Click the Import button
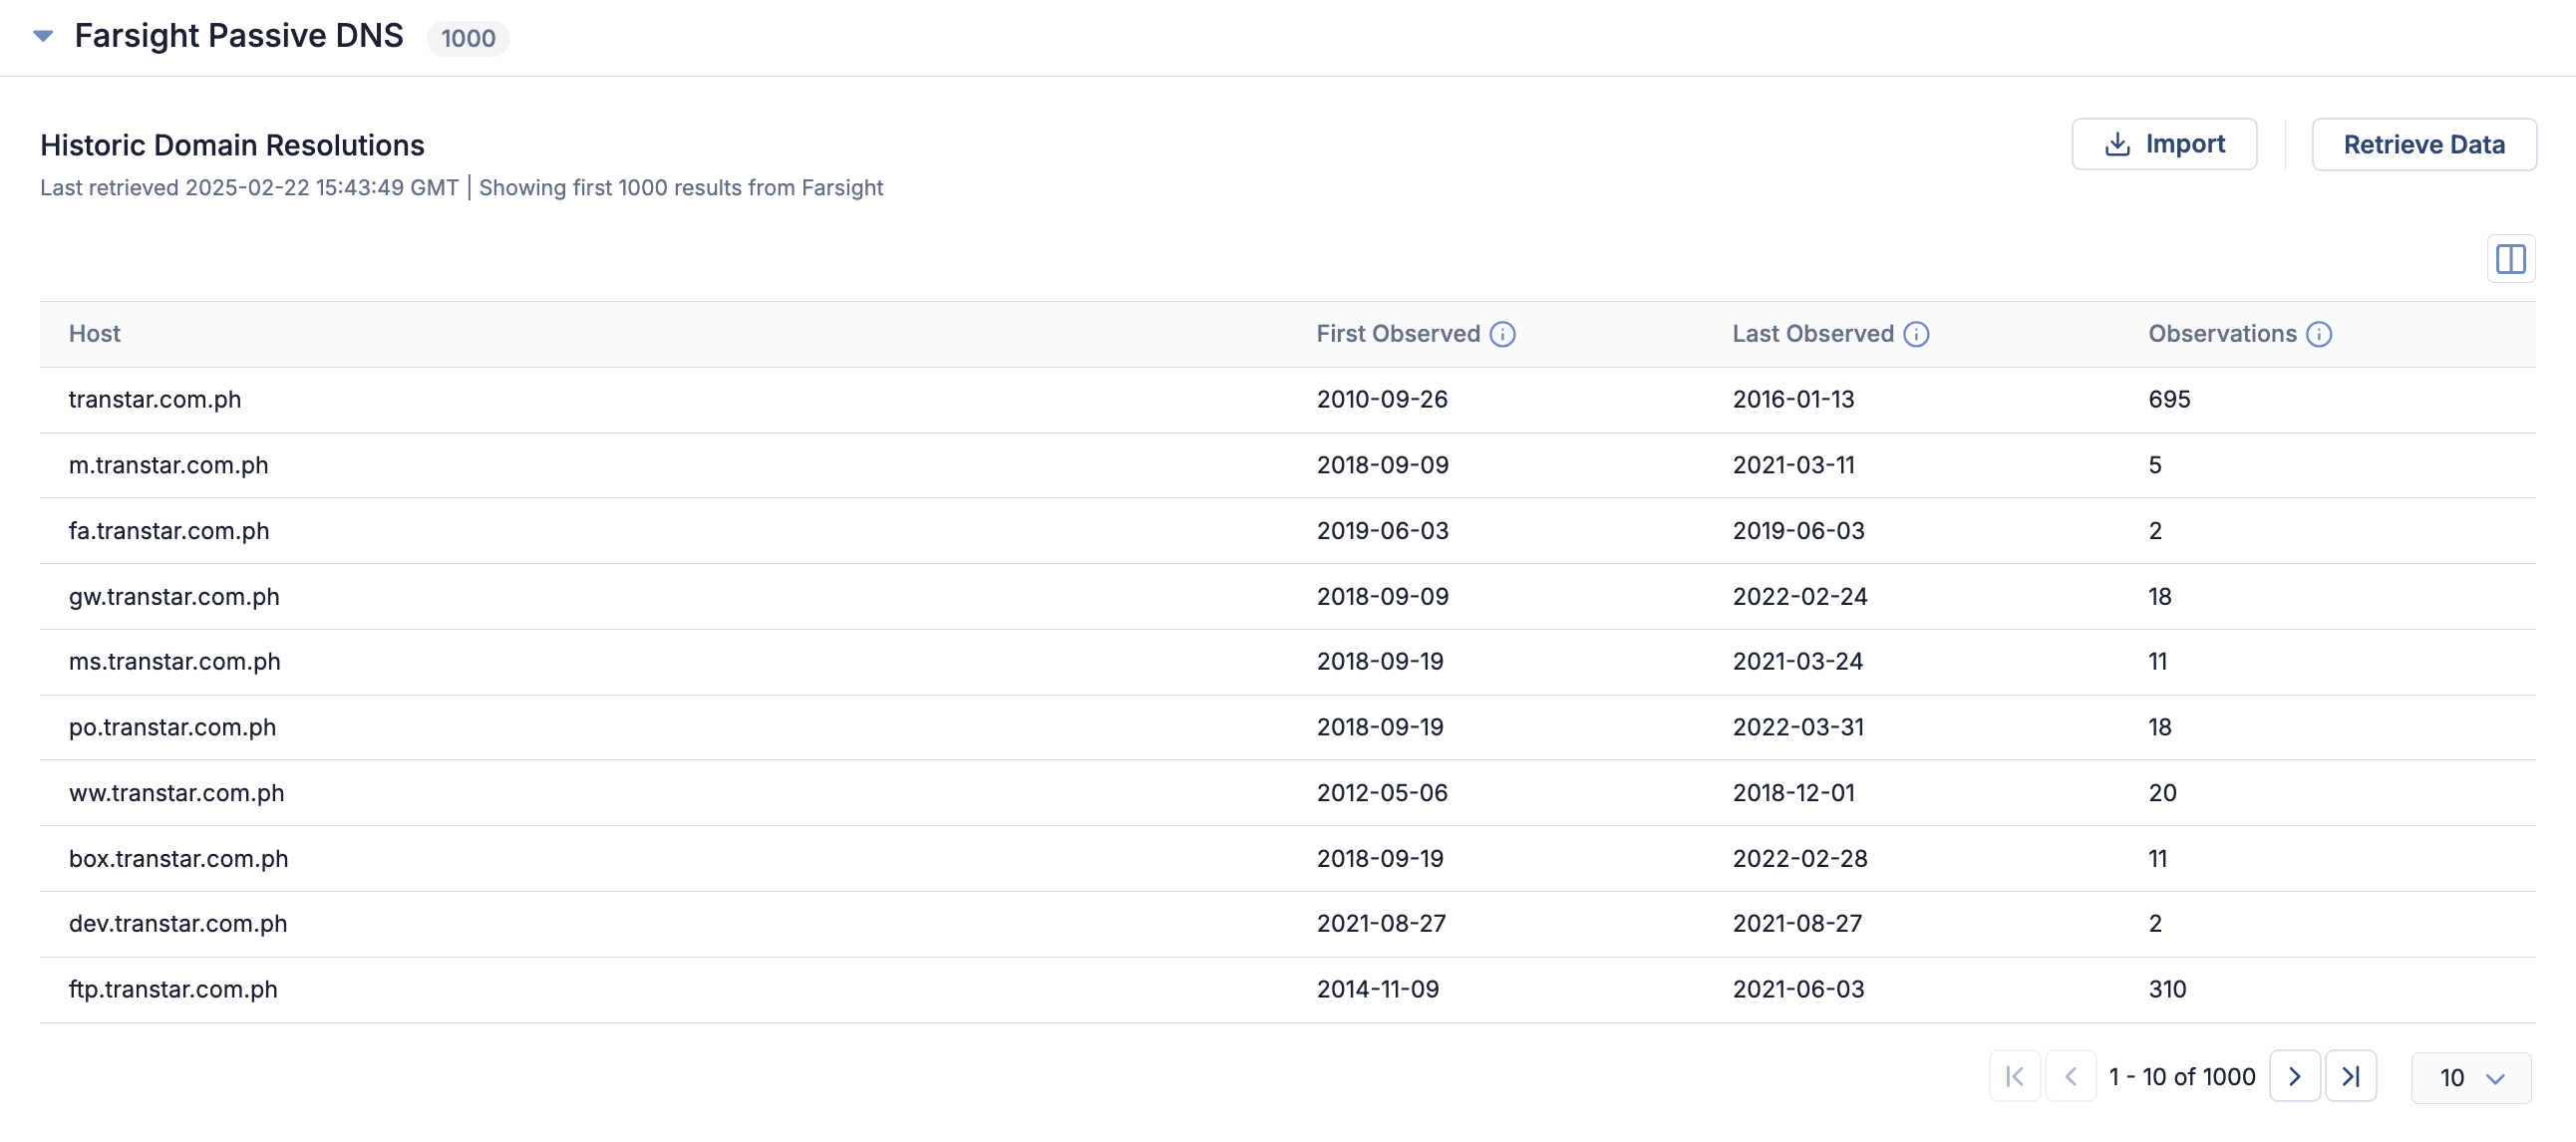2576x1142 pixels. click(x=2164, y=144)
